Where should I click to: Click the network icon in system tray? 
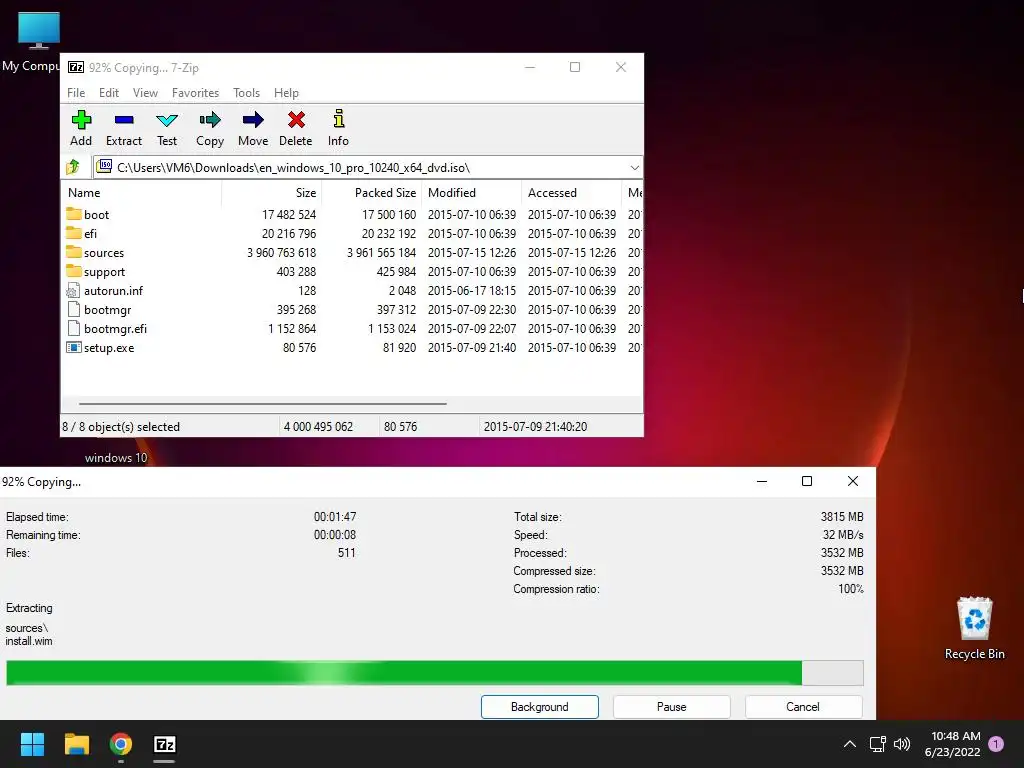click(877, 744)
